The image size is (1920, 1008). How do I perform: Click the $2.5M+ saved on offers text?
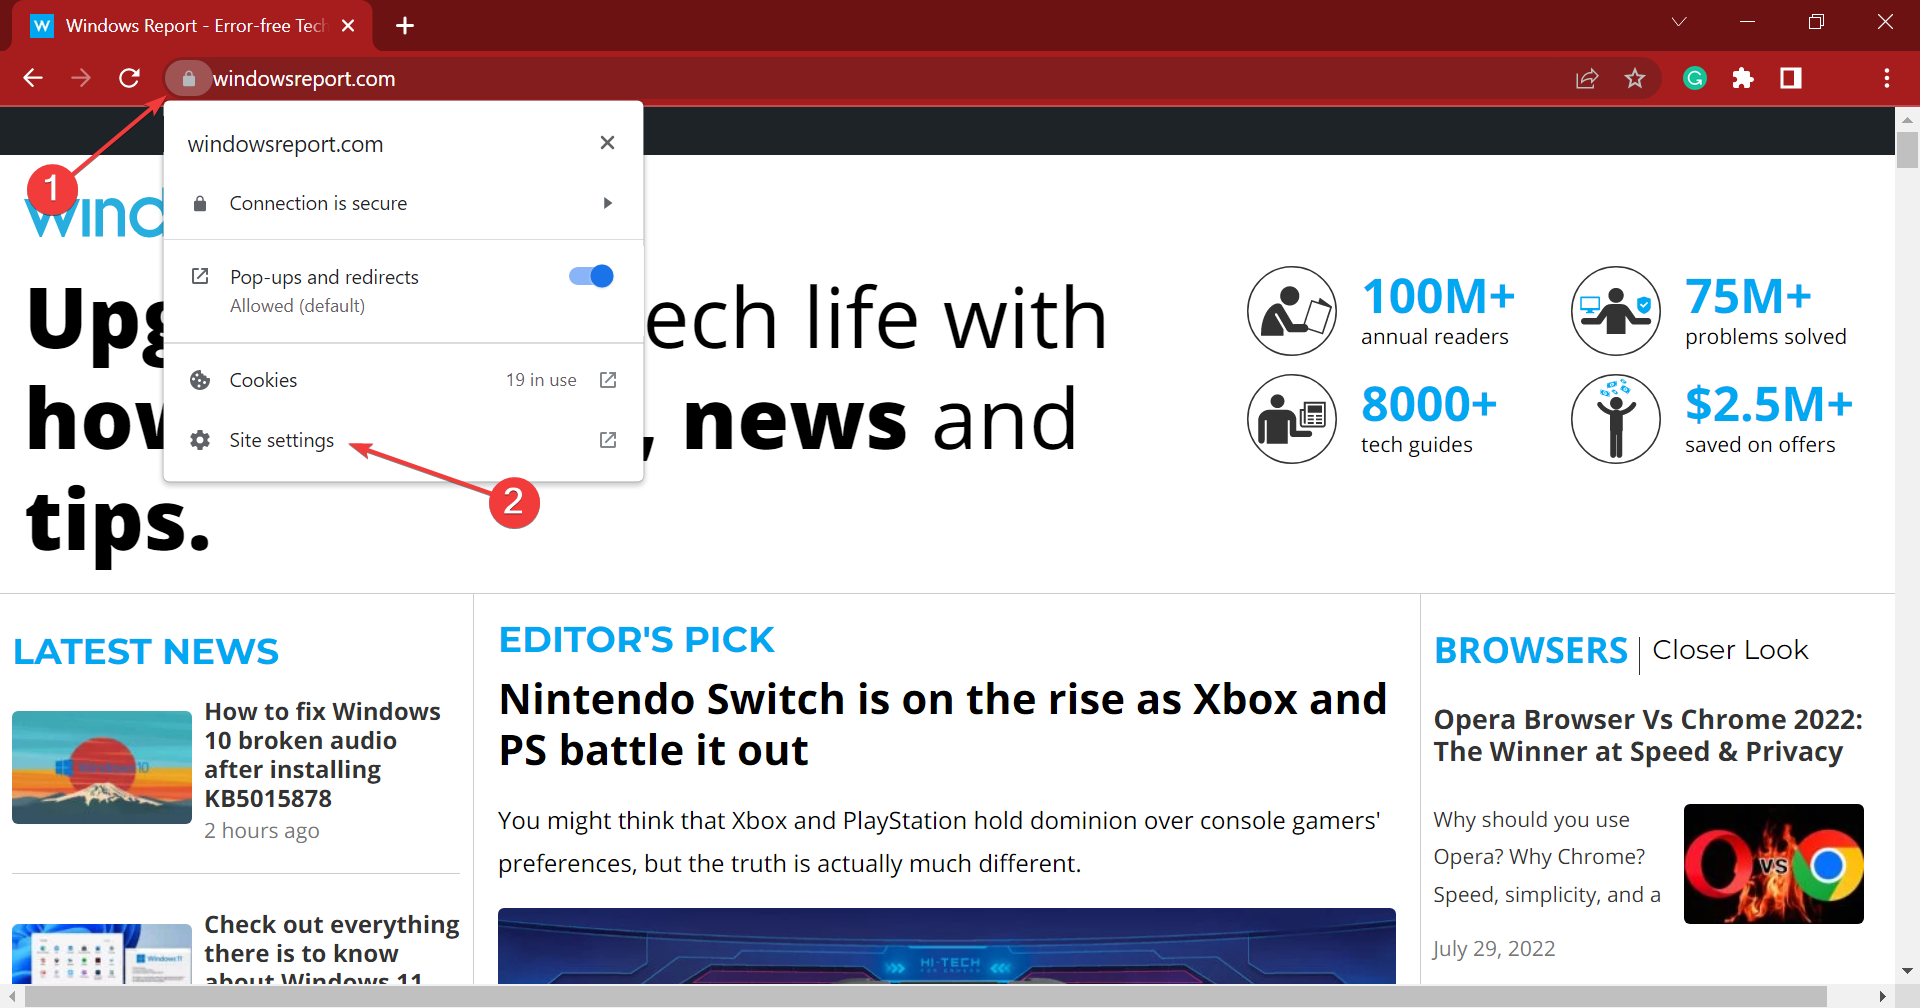tap(1769, 419)
